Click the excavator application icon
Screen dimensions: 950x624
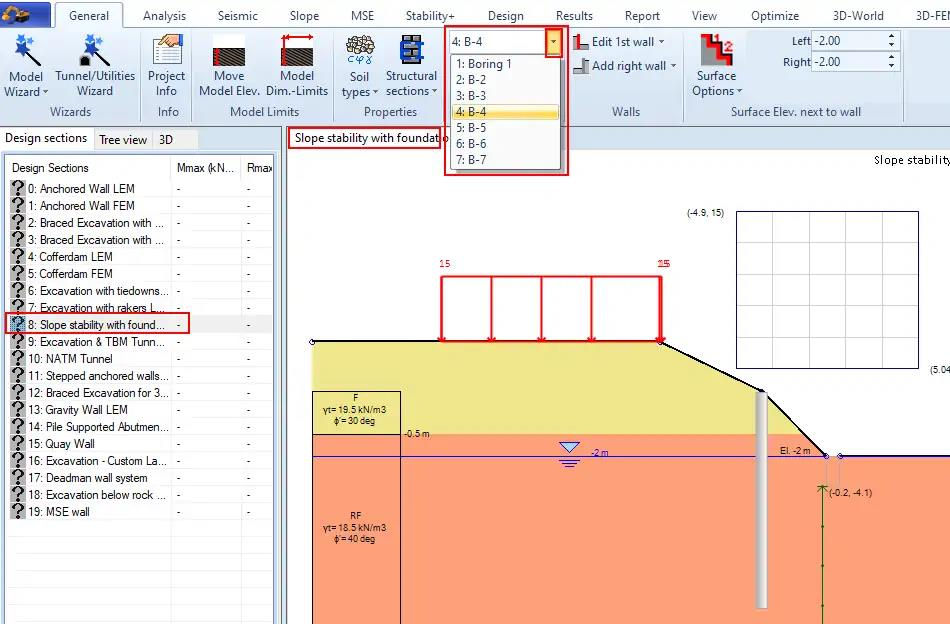pyautogui.click(x=17, y=14)
